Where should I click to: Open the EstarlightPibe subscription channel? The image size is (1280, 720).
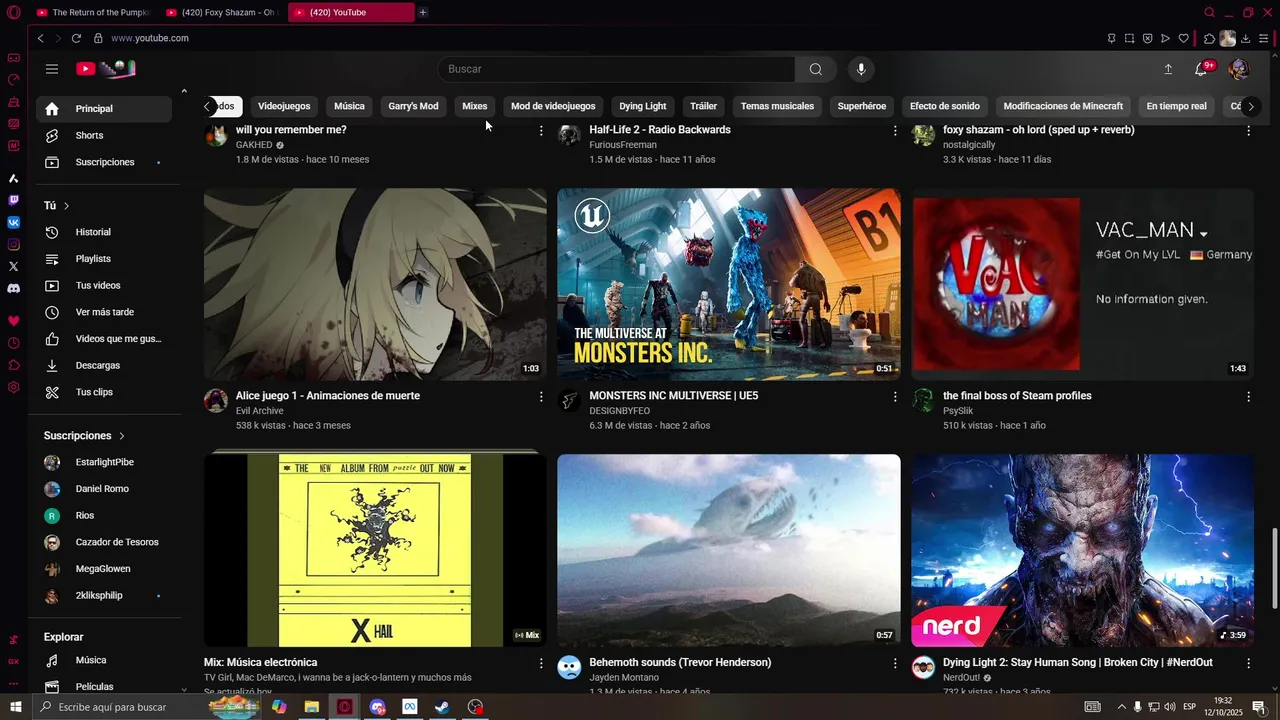click(104, 462)
